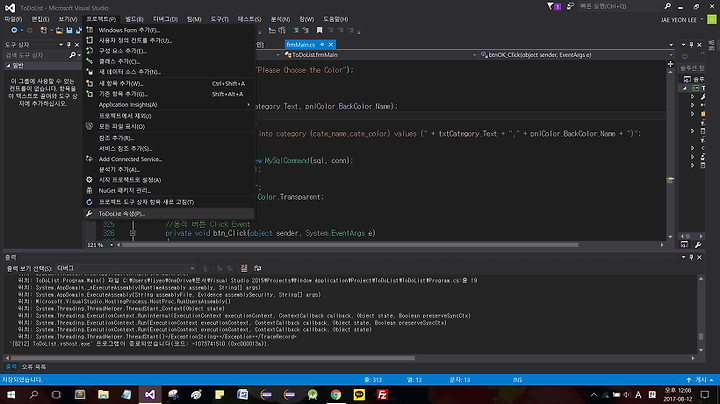Open Windows taskbar search
Image resolution: width=720 pixels, height=404 pixels.
click(34, 395)
